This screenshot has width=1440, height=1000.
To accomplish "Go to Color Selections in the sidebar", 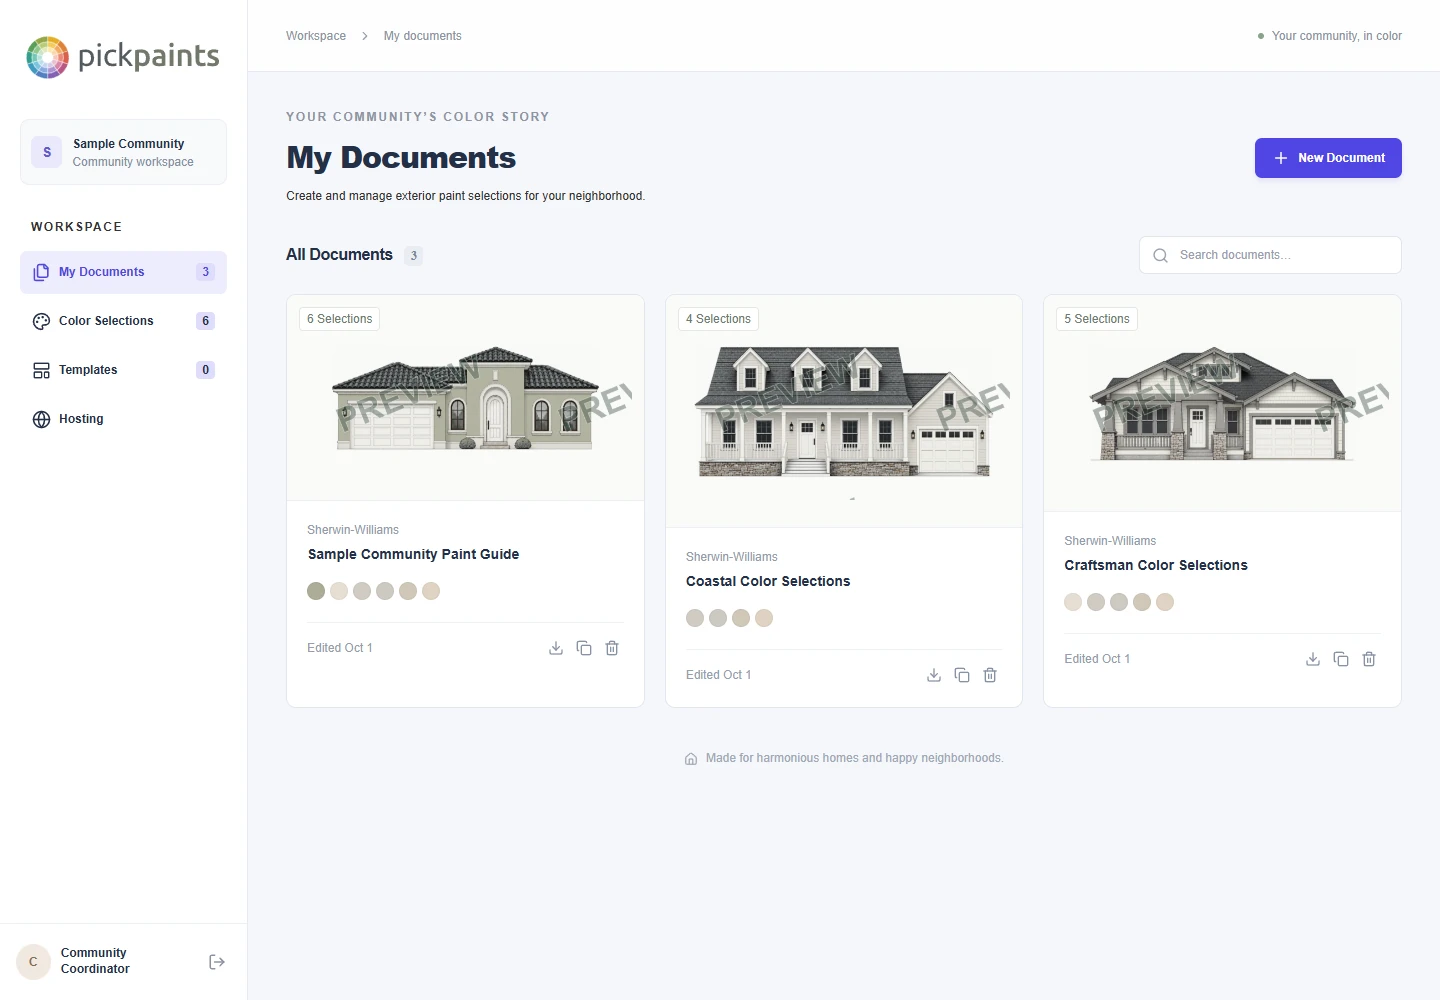I will click(123, 321).
